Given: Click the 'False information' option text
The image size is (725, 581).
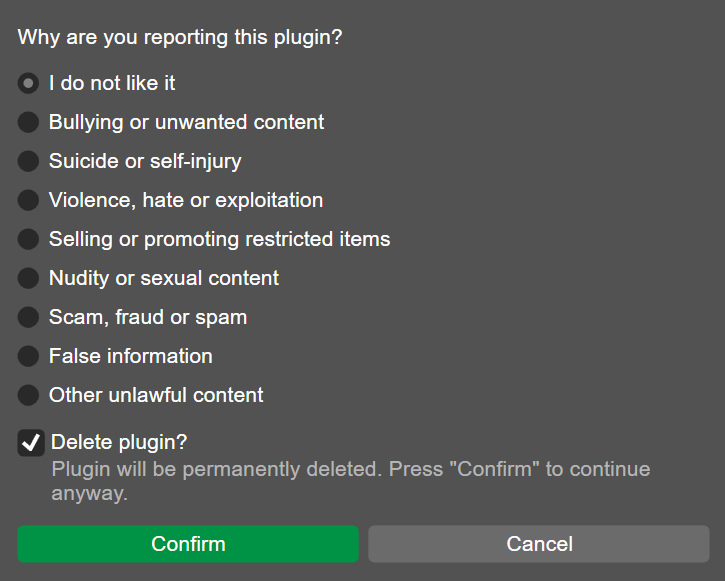Looking at the screenshot, I should coord(131,356).
